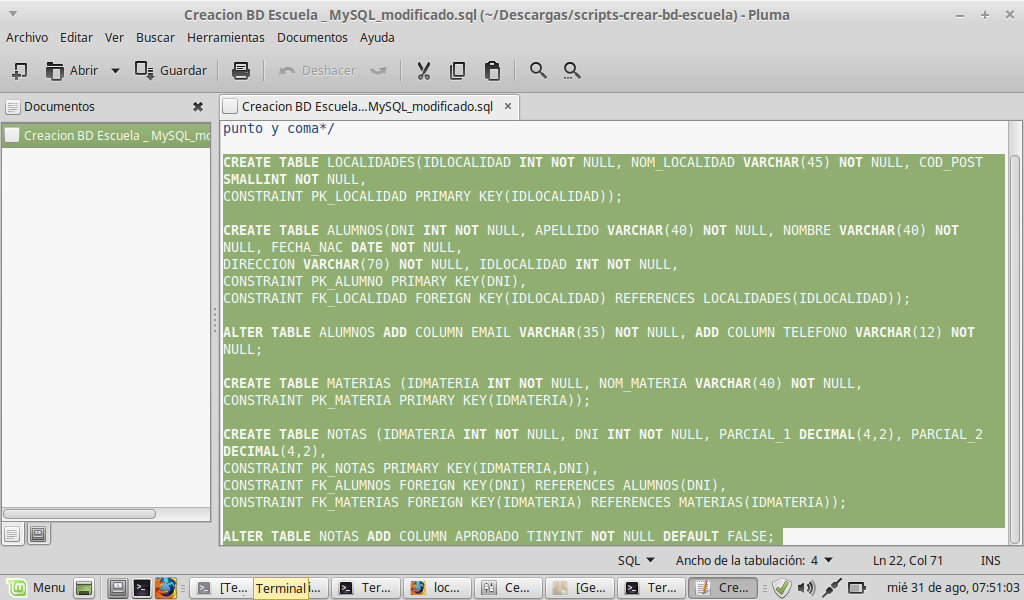Open the Find magnifier tool
The image size is (1024, 600).
538,71
